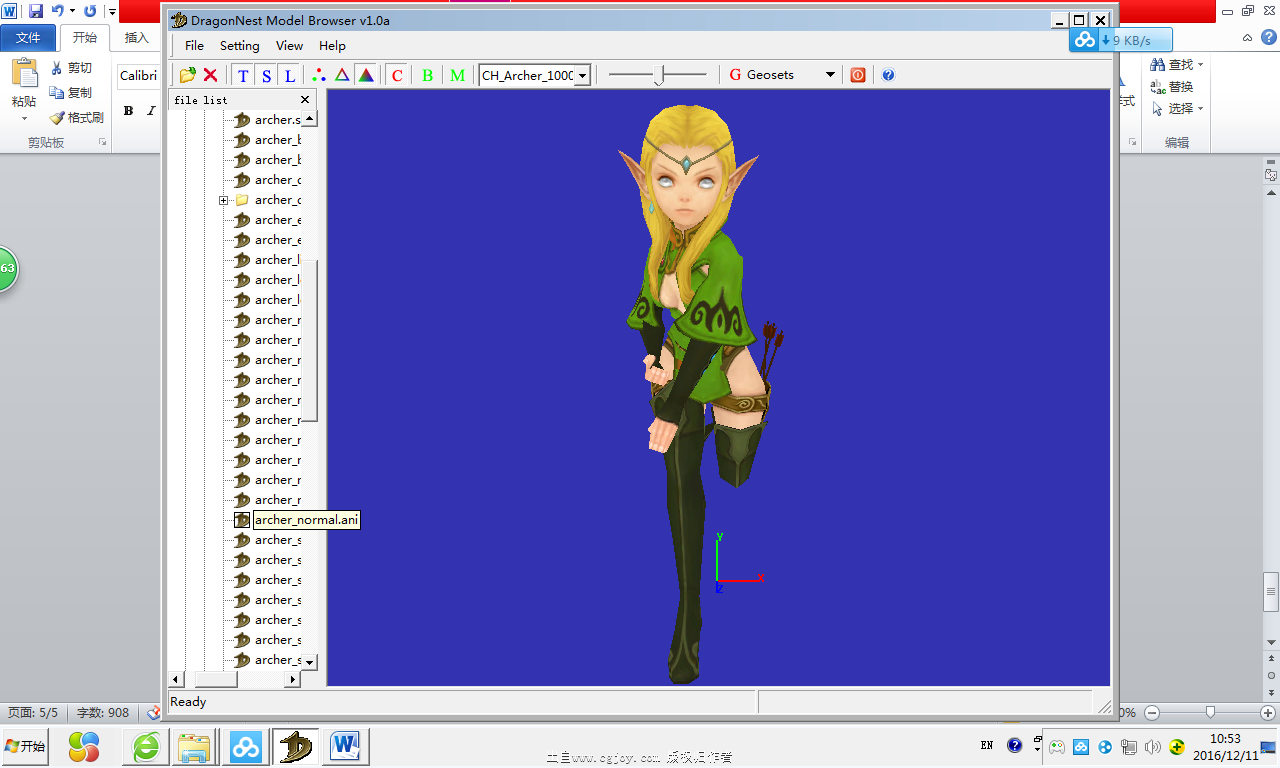Open the DragonNest app on the taskbar
This screenshot has height=768, width=1280.
[x=296, y=746]
